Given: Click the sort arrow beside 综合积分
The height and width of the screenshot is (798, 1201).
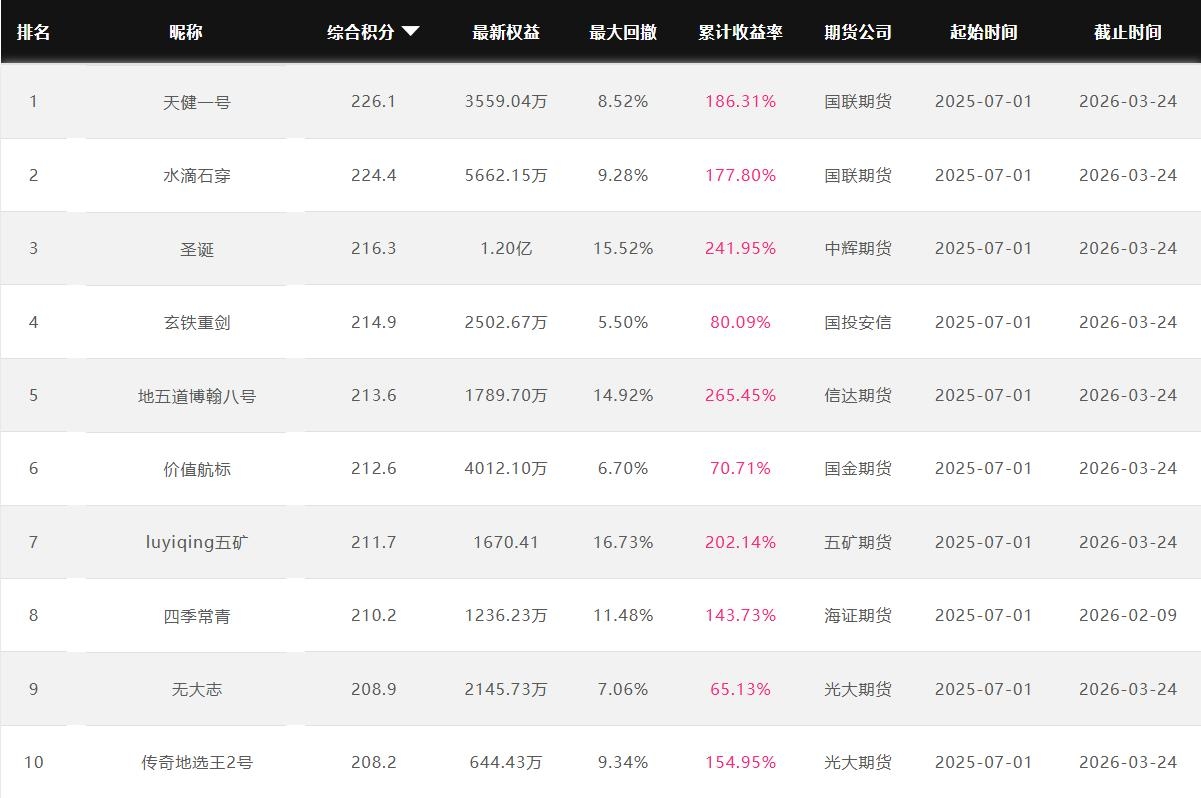Looking at the screenshot, I should pos(410,32).
